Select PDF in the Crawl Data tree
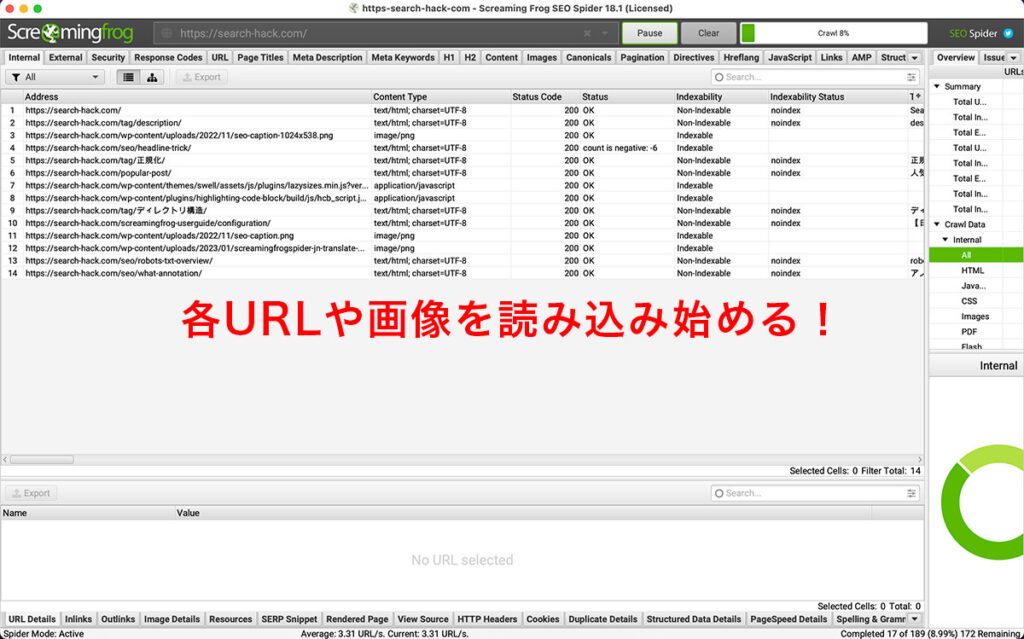Image resolution: width=1024 pixels, height=639 pixels. [969, 332]
